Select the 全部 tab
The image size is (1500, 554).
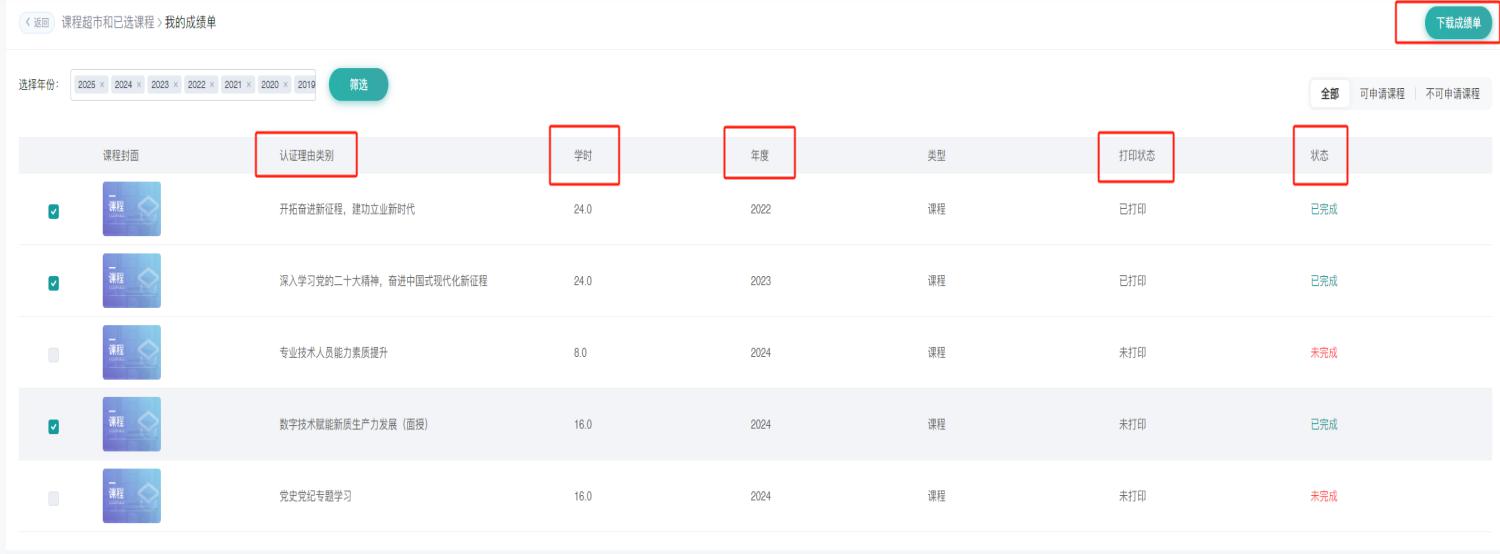1330,93
